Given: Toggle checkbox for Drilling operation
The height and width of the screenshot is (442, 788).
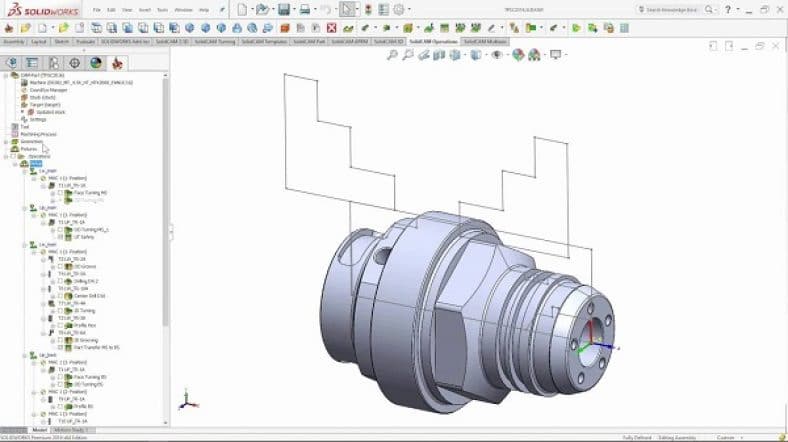Looking at the screenshot, I should pyautogui.click(x=60, y=281).
